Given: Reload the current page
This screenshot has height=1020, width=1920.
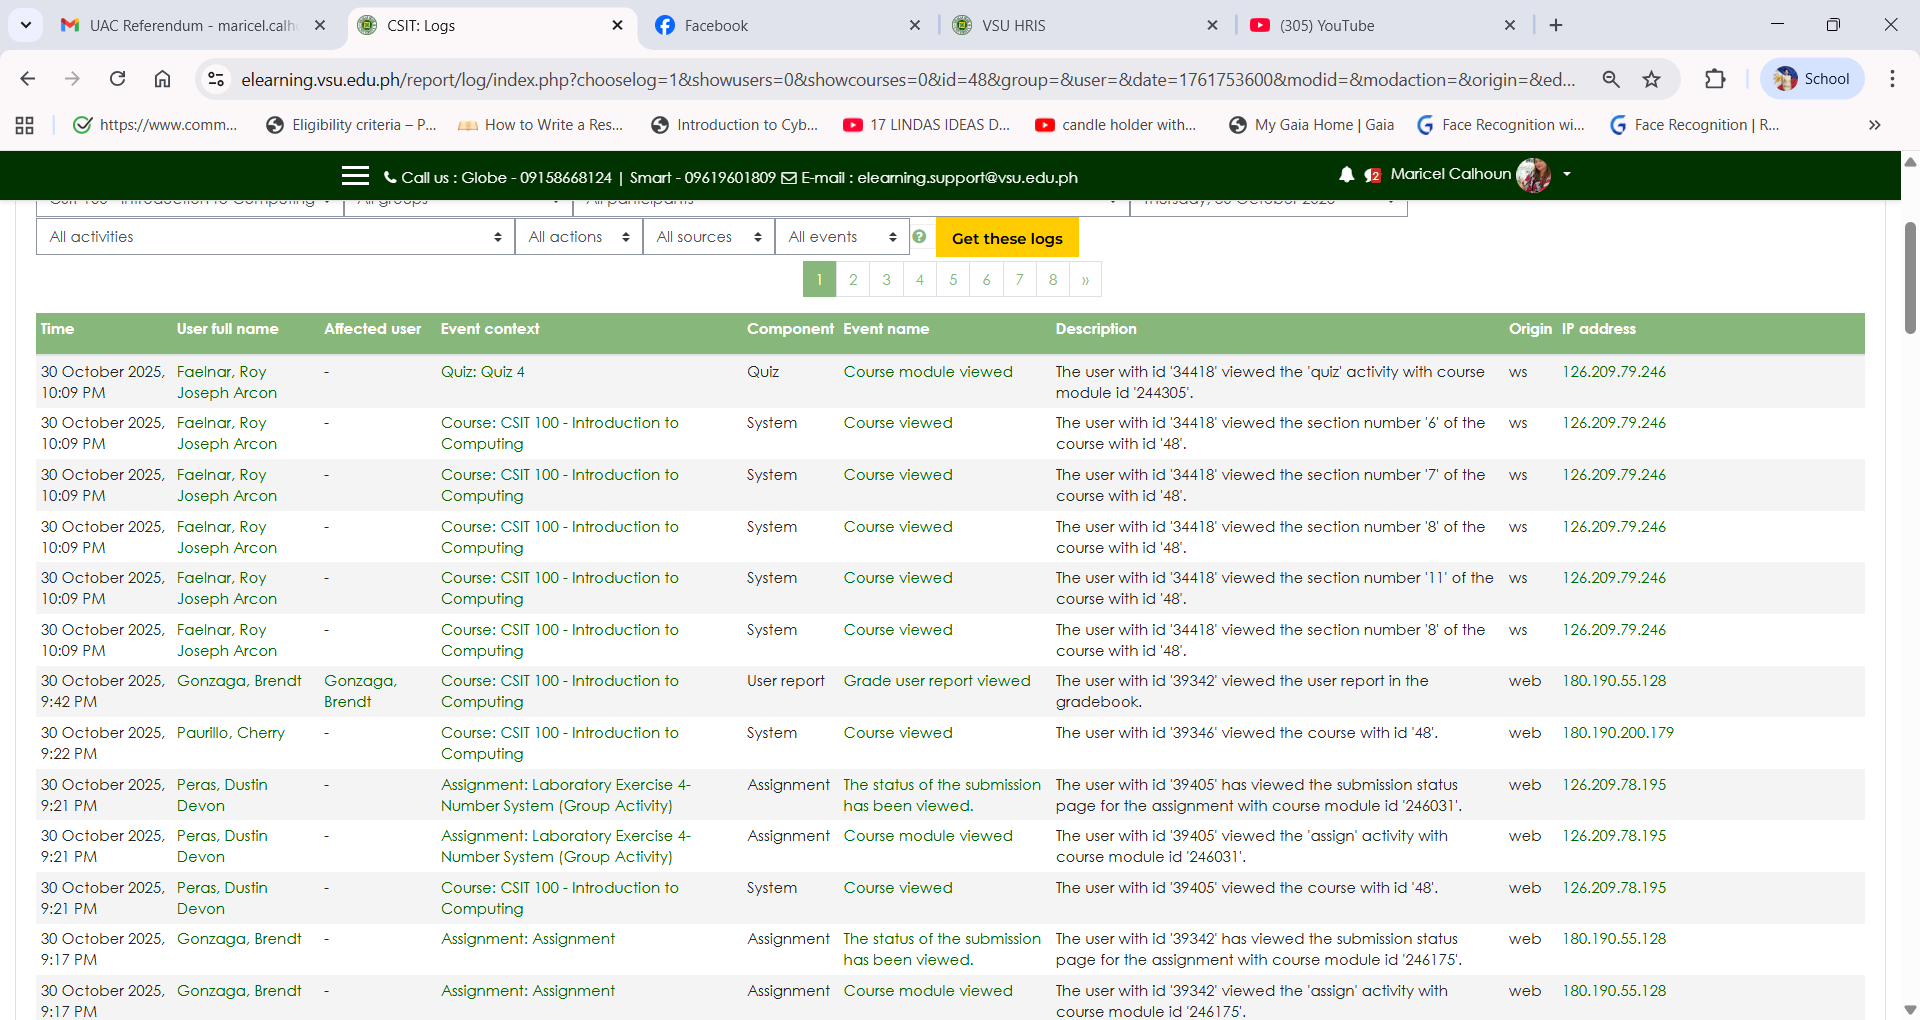Looking at the screenshot, I should (x=117, y=79).
